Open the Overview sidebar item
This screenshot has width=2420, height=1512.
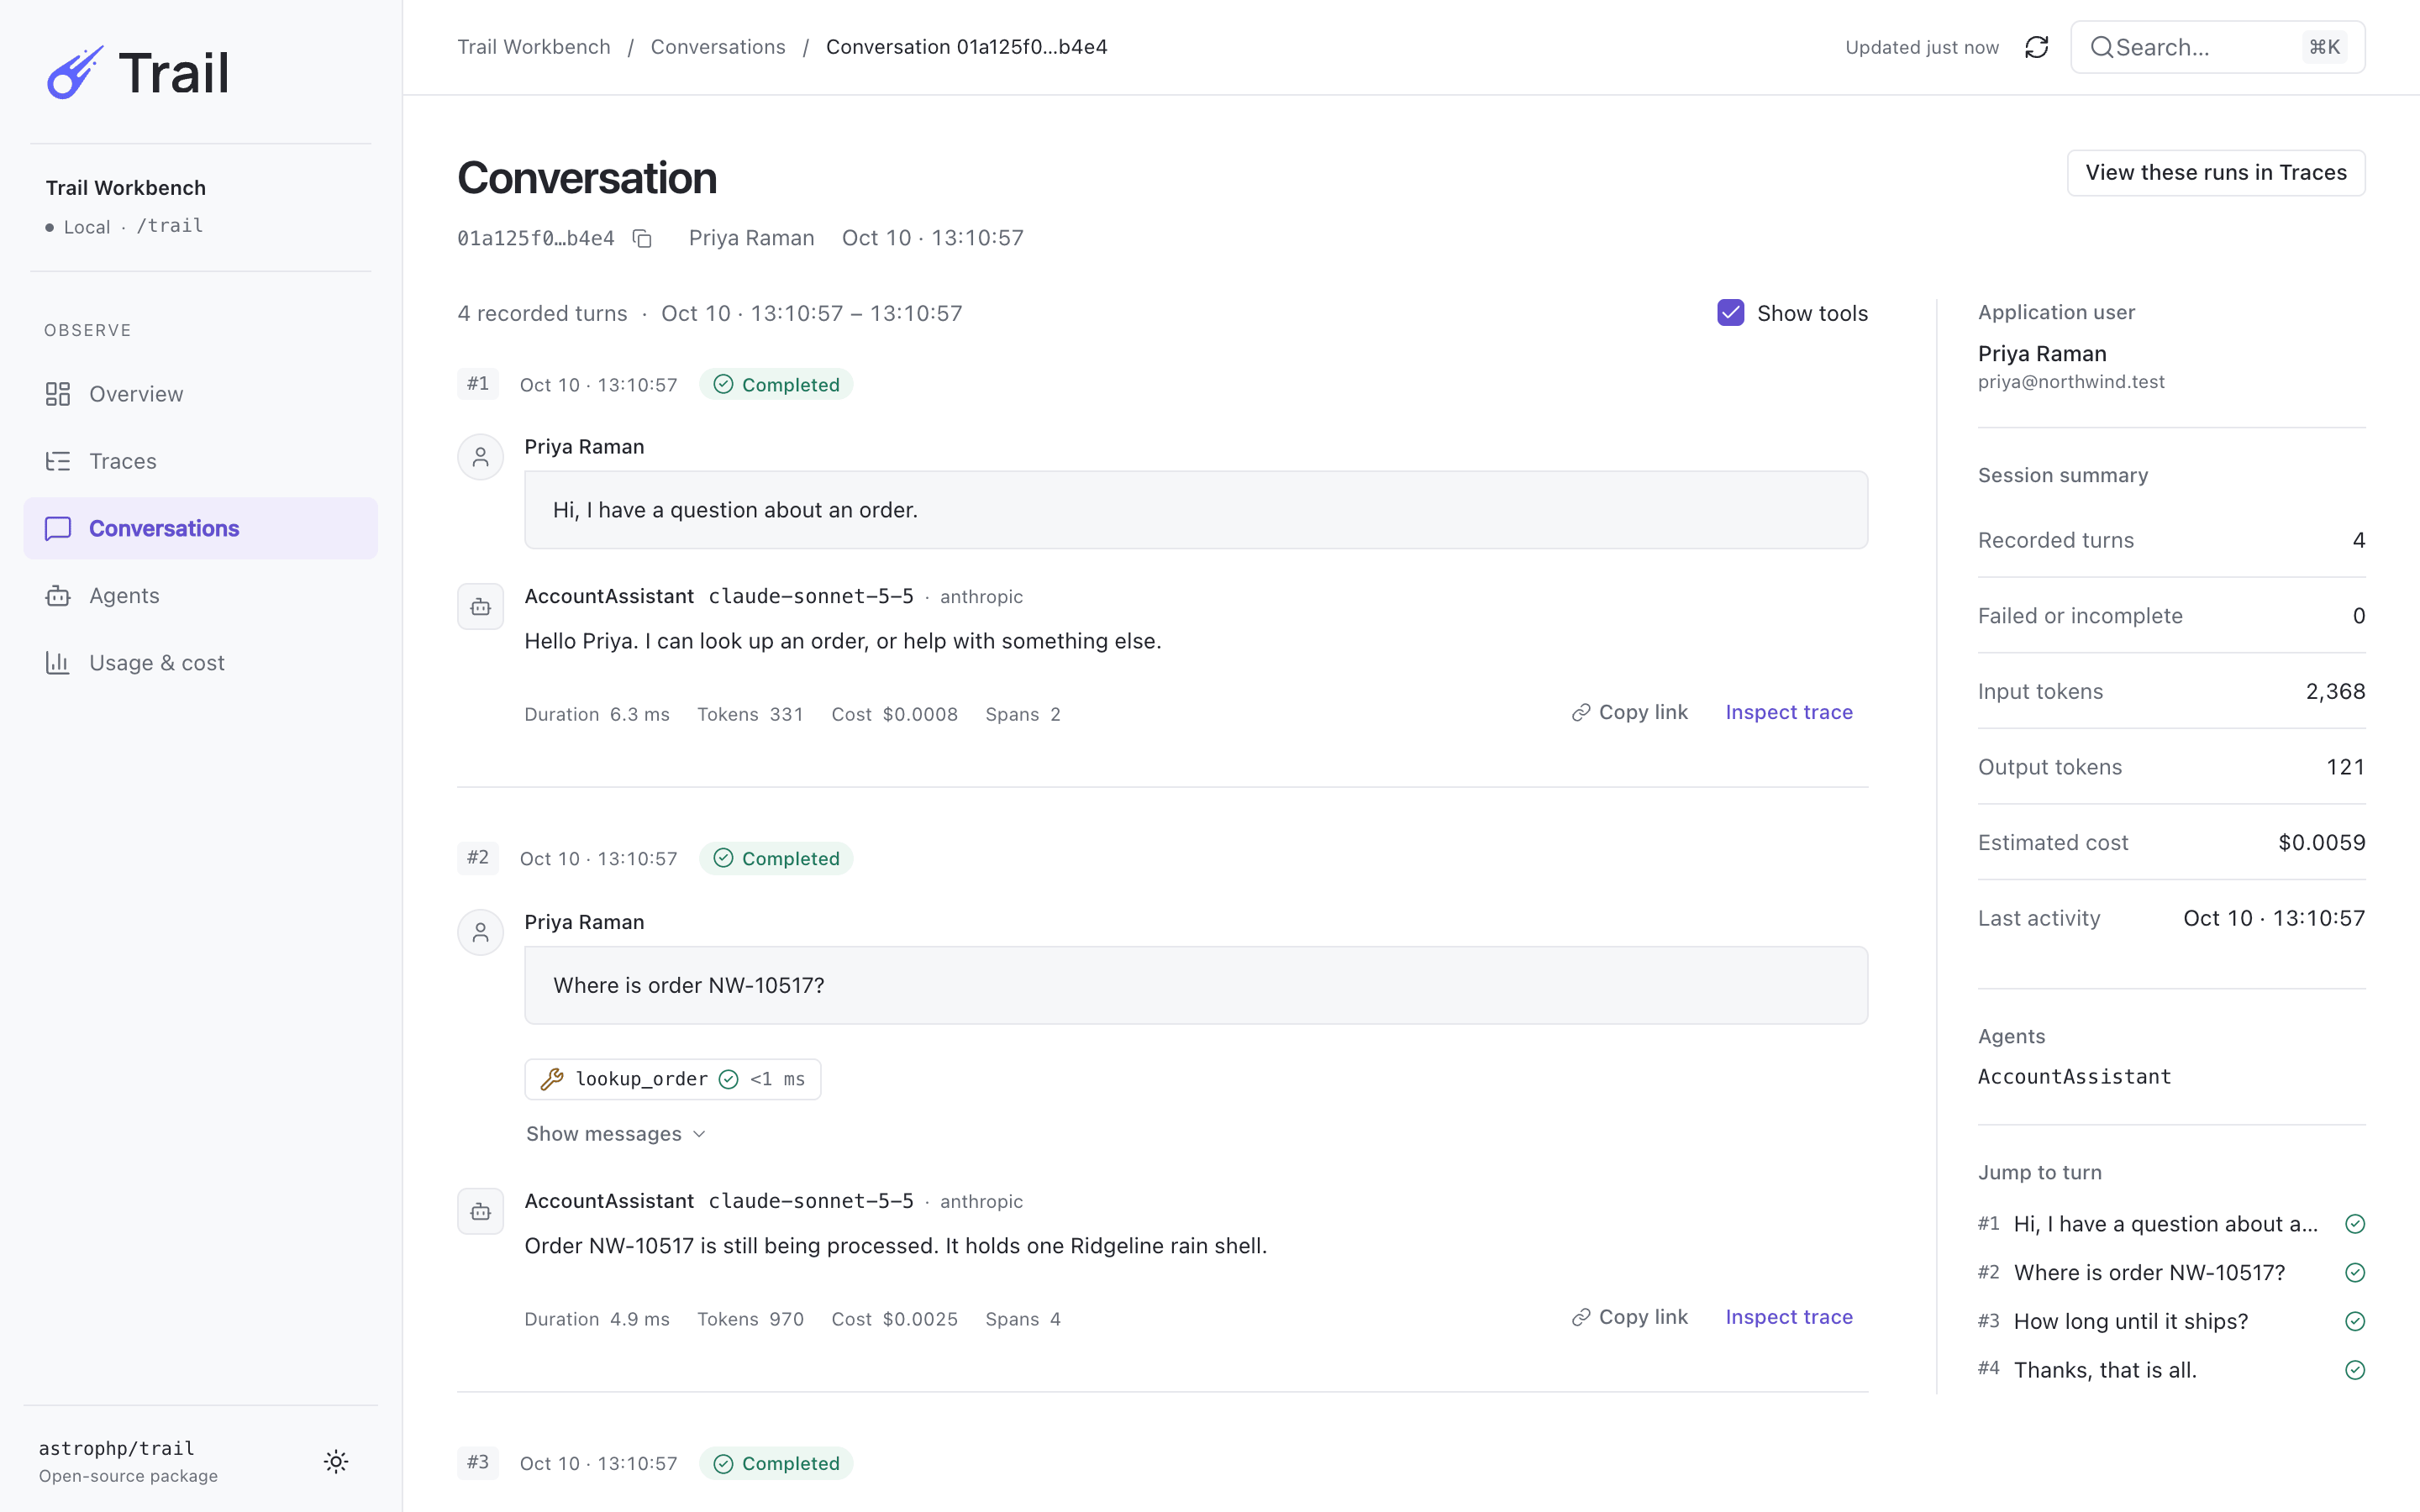[200, 394]
